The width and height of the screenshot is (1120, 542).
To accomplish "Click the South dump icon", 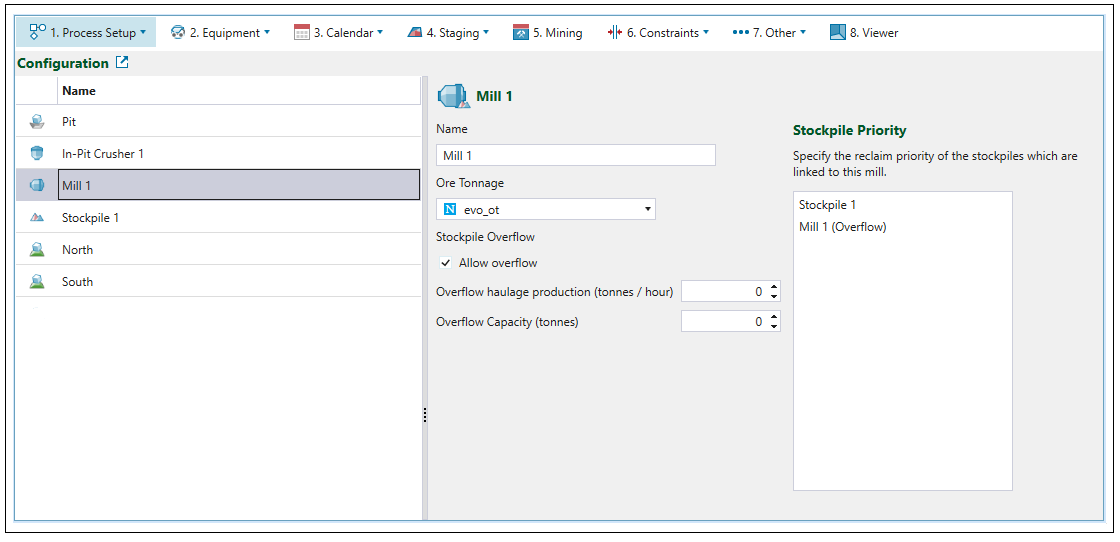I will click(37, 282).
